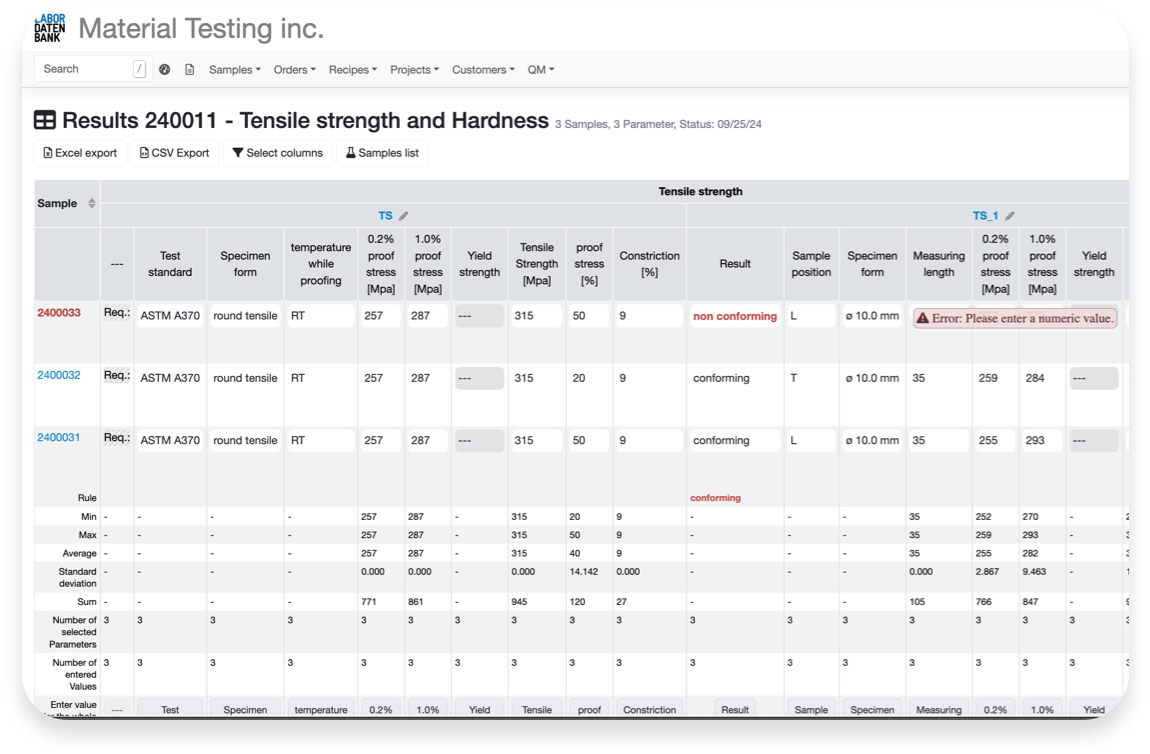Click the CSV Export button

click(175, 153)
